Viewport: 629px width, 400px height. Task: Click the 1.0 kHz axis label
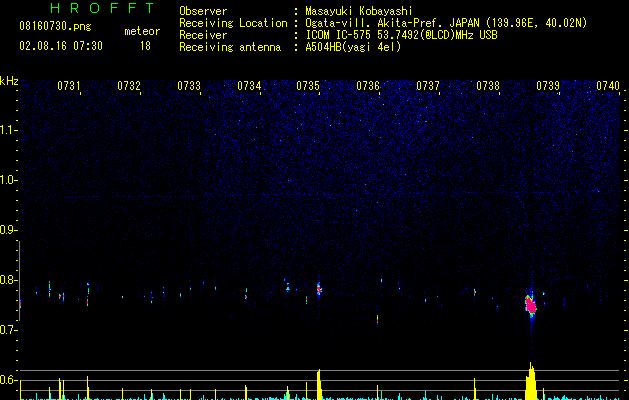coord(8,180)
